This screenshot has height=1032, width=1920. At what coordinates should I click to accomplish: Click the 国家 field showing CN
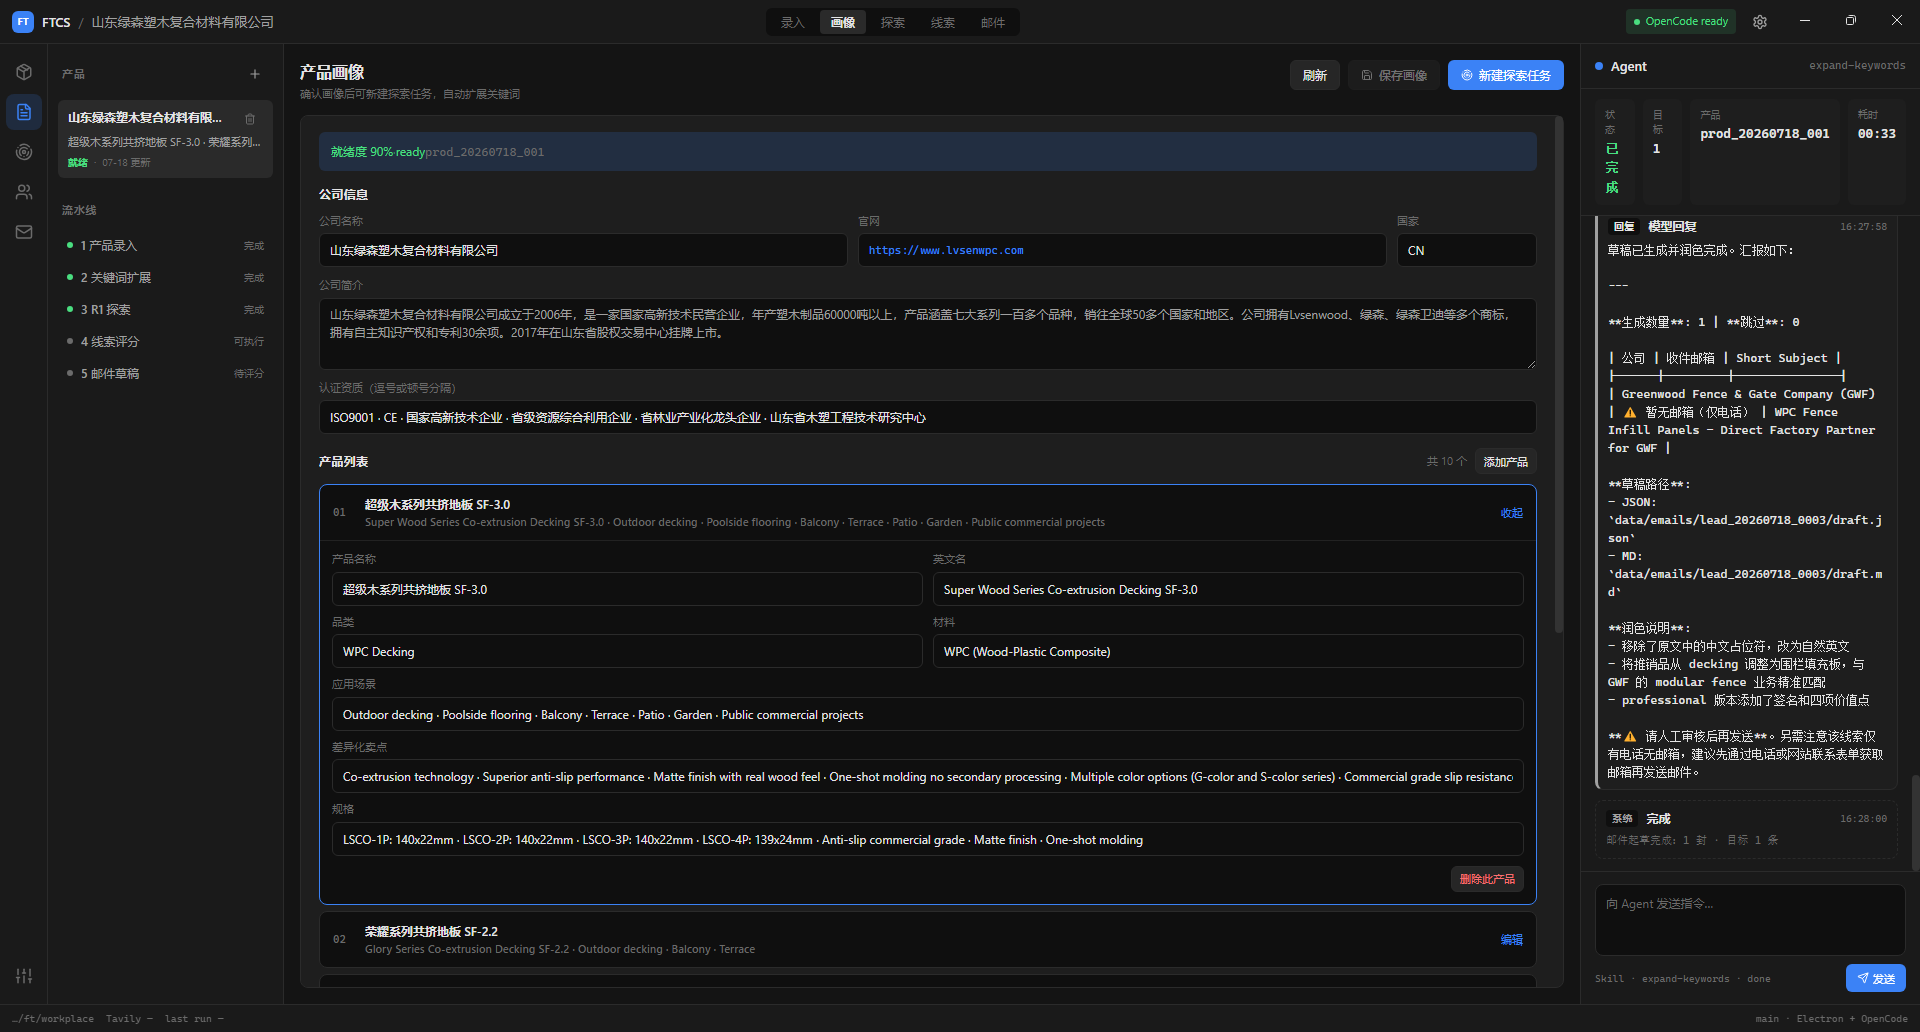click(x=1467, y=250)
